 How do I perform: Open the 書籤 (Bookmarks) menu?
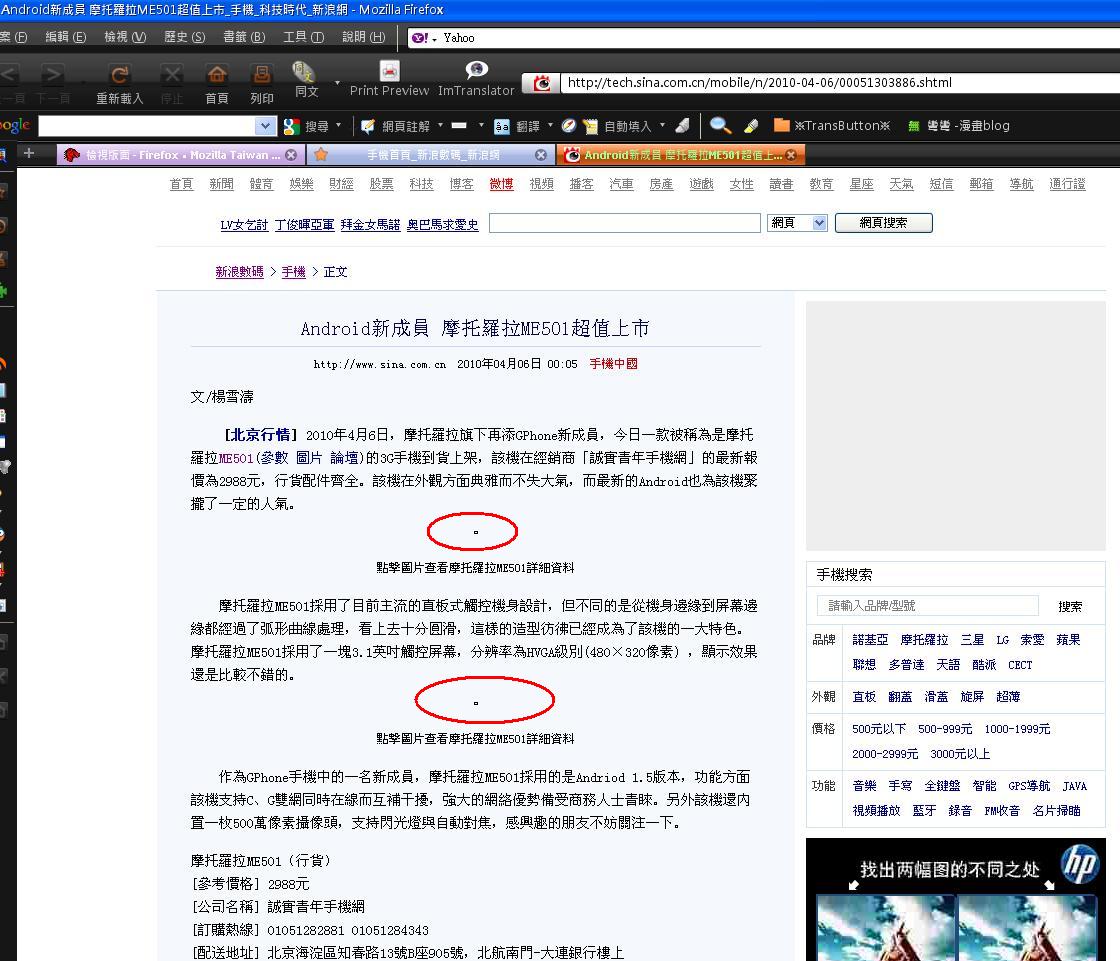tap(243, 37)
